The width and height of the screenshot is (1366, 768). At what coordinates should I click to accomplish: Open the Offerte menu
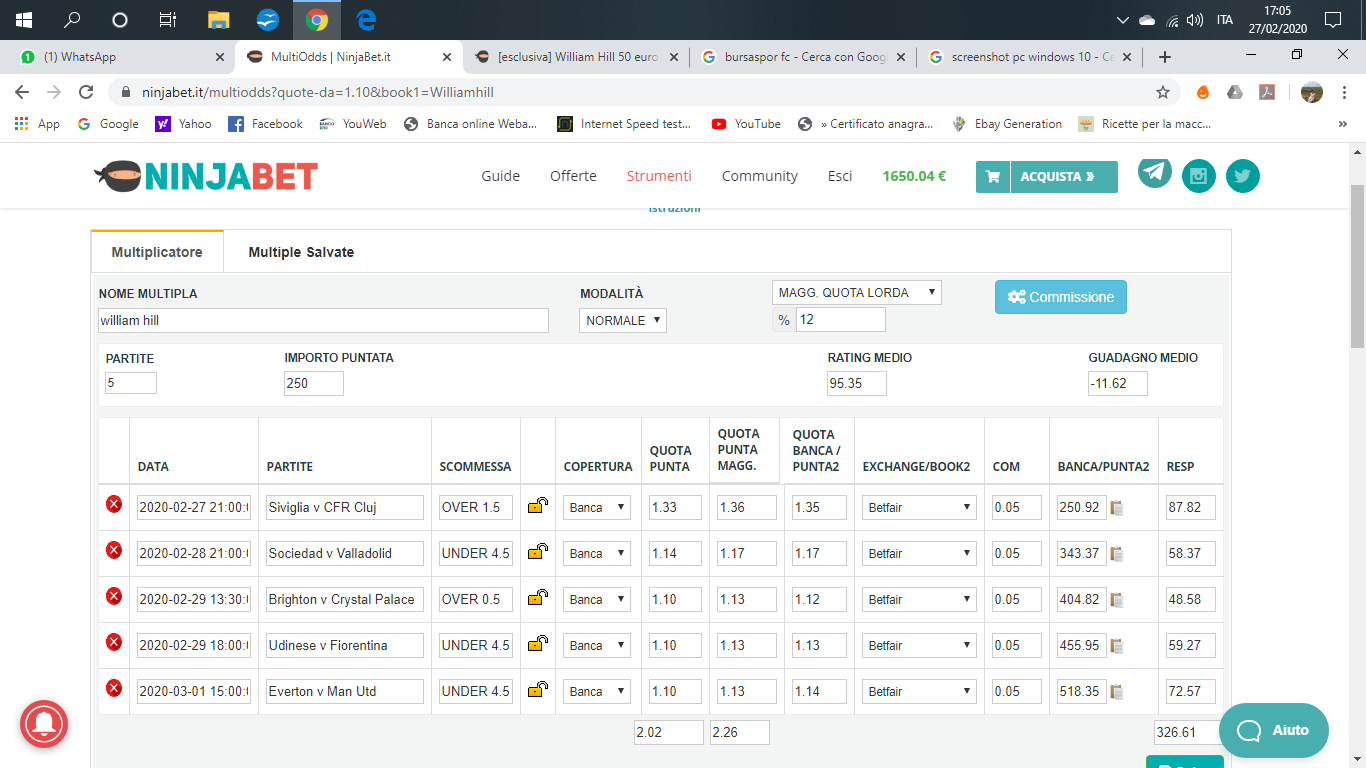pos(573,176)
